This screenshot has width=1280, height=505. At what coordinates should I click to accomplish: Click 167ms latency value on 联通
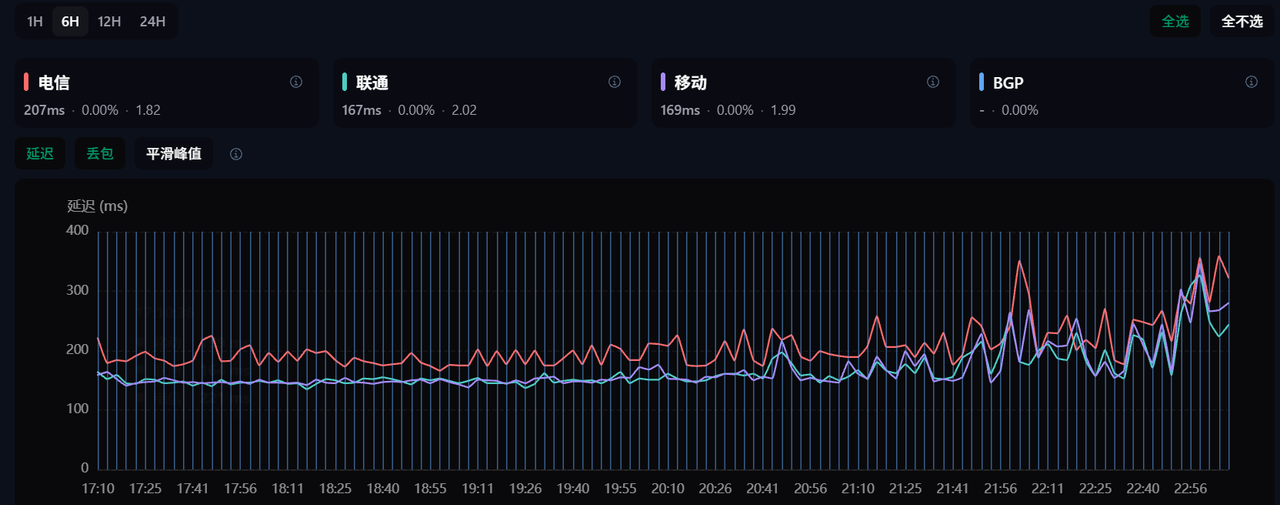coord(362,110)
